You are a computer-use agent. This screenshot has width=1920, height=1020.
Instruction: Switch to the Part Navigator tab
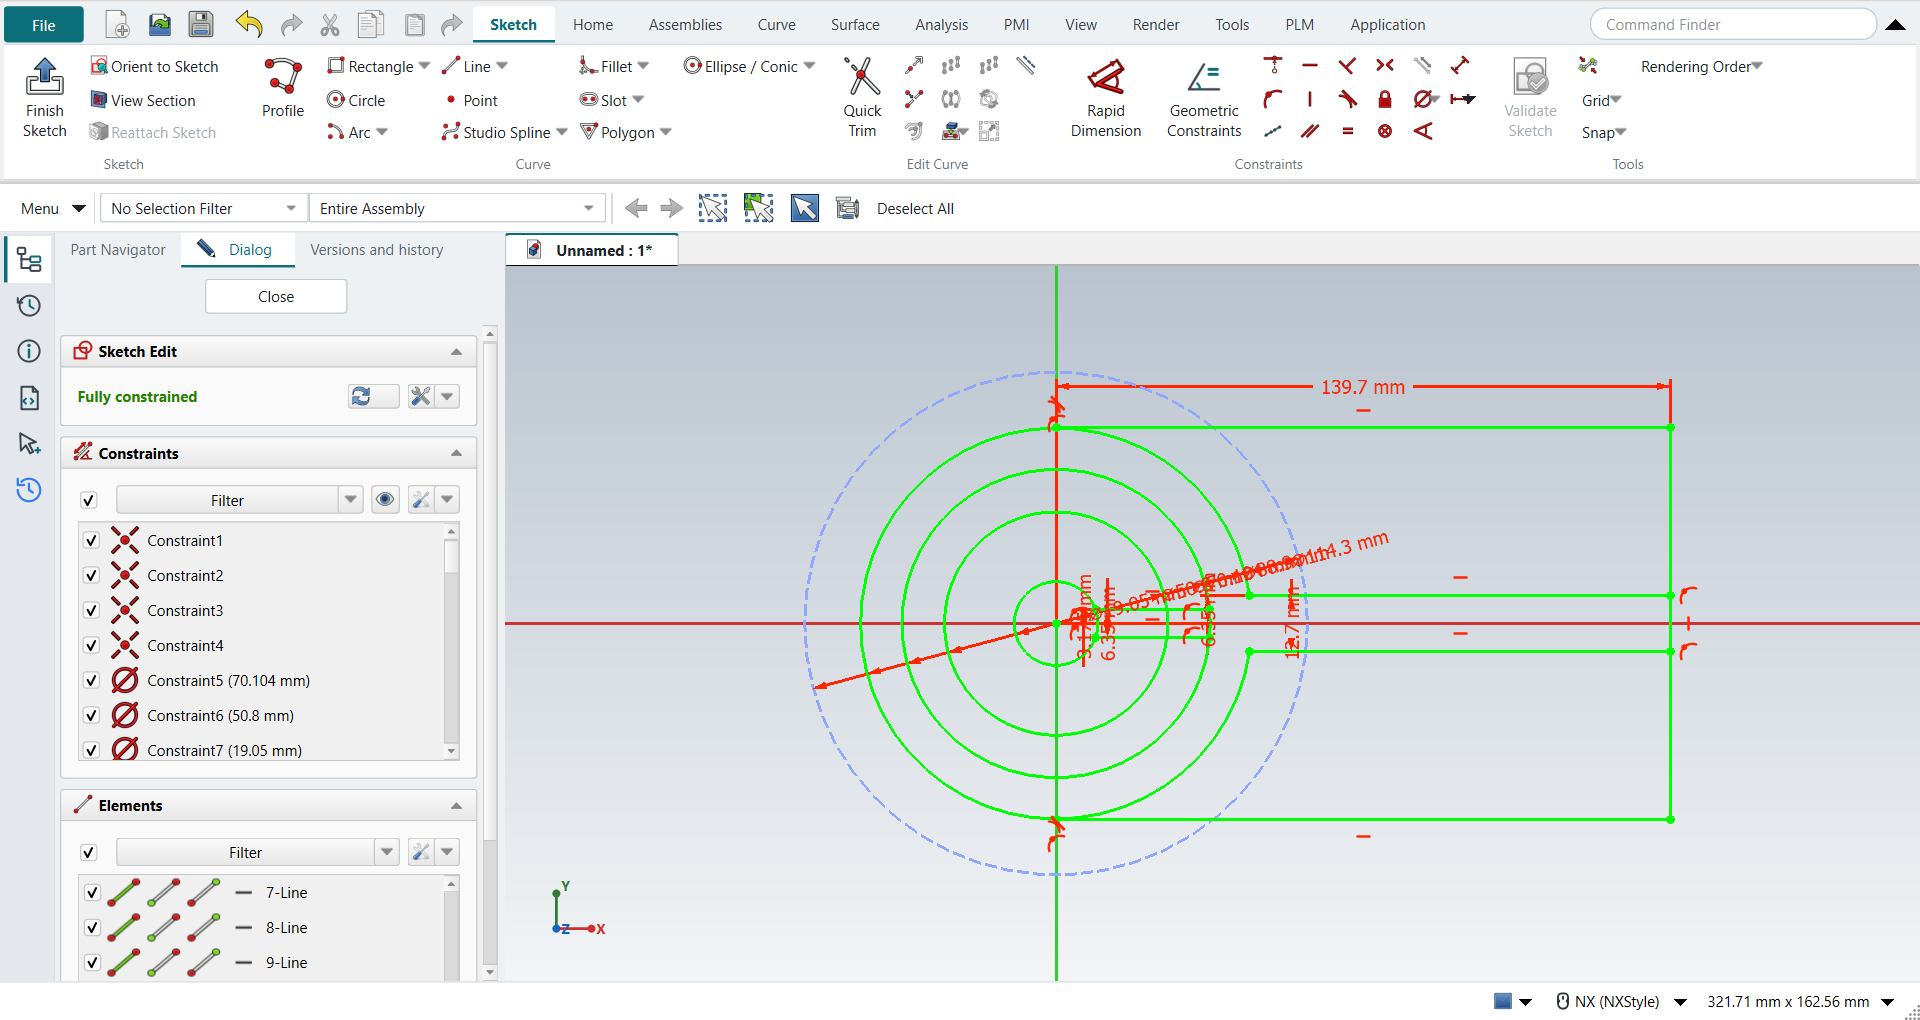pos(118,250)
